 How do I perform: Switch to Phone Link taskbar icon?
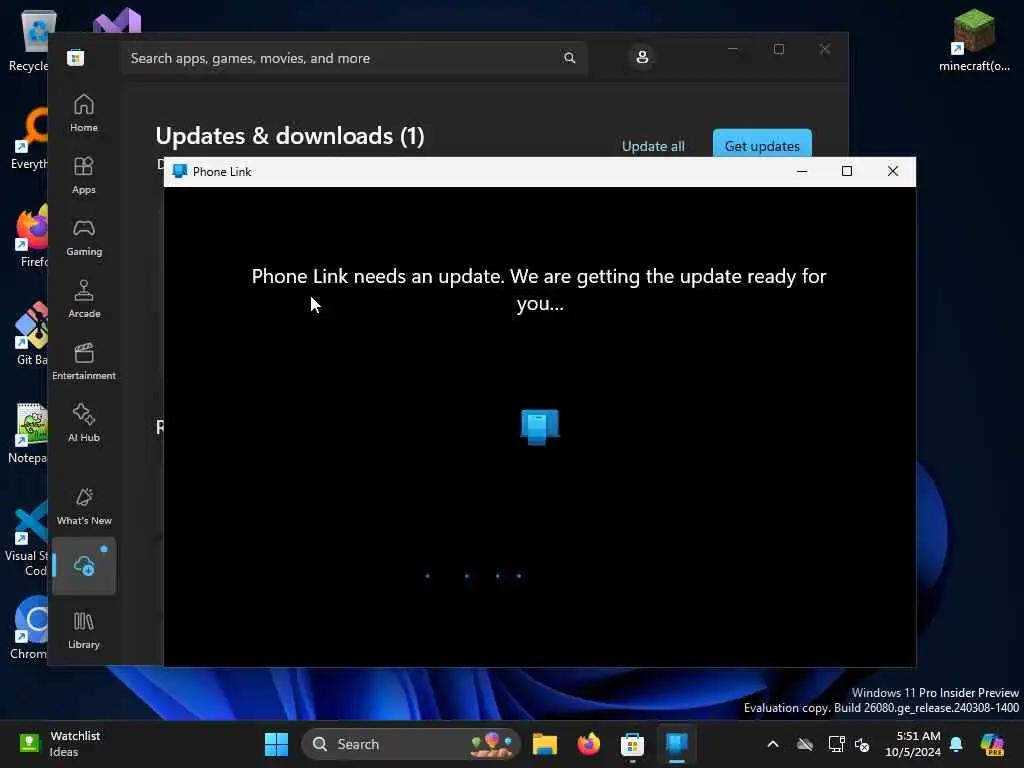(x=677, y=744)
